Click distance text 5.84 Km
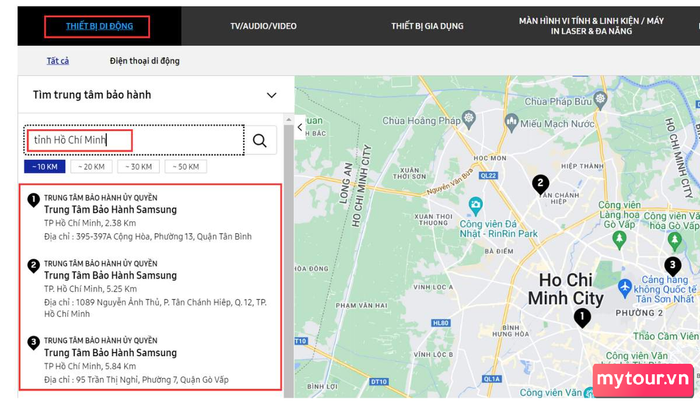Screen dimensions: 700x405 (x=121, y=366)
